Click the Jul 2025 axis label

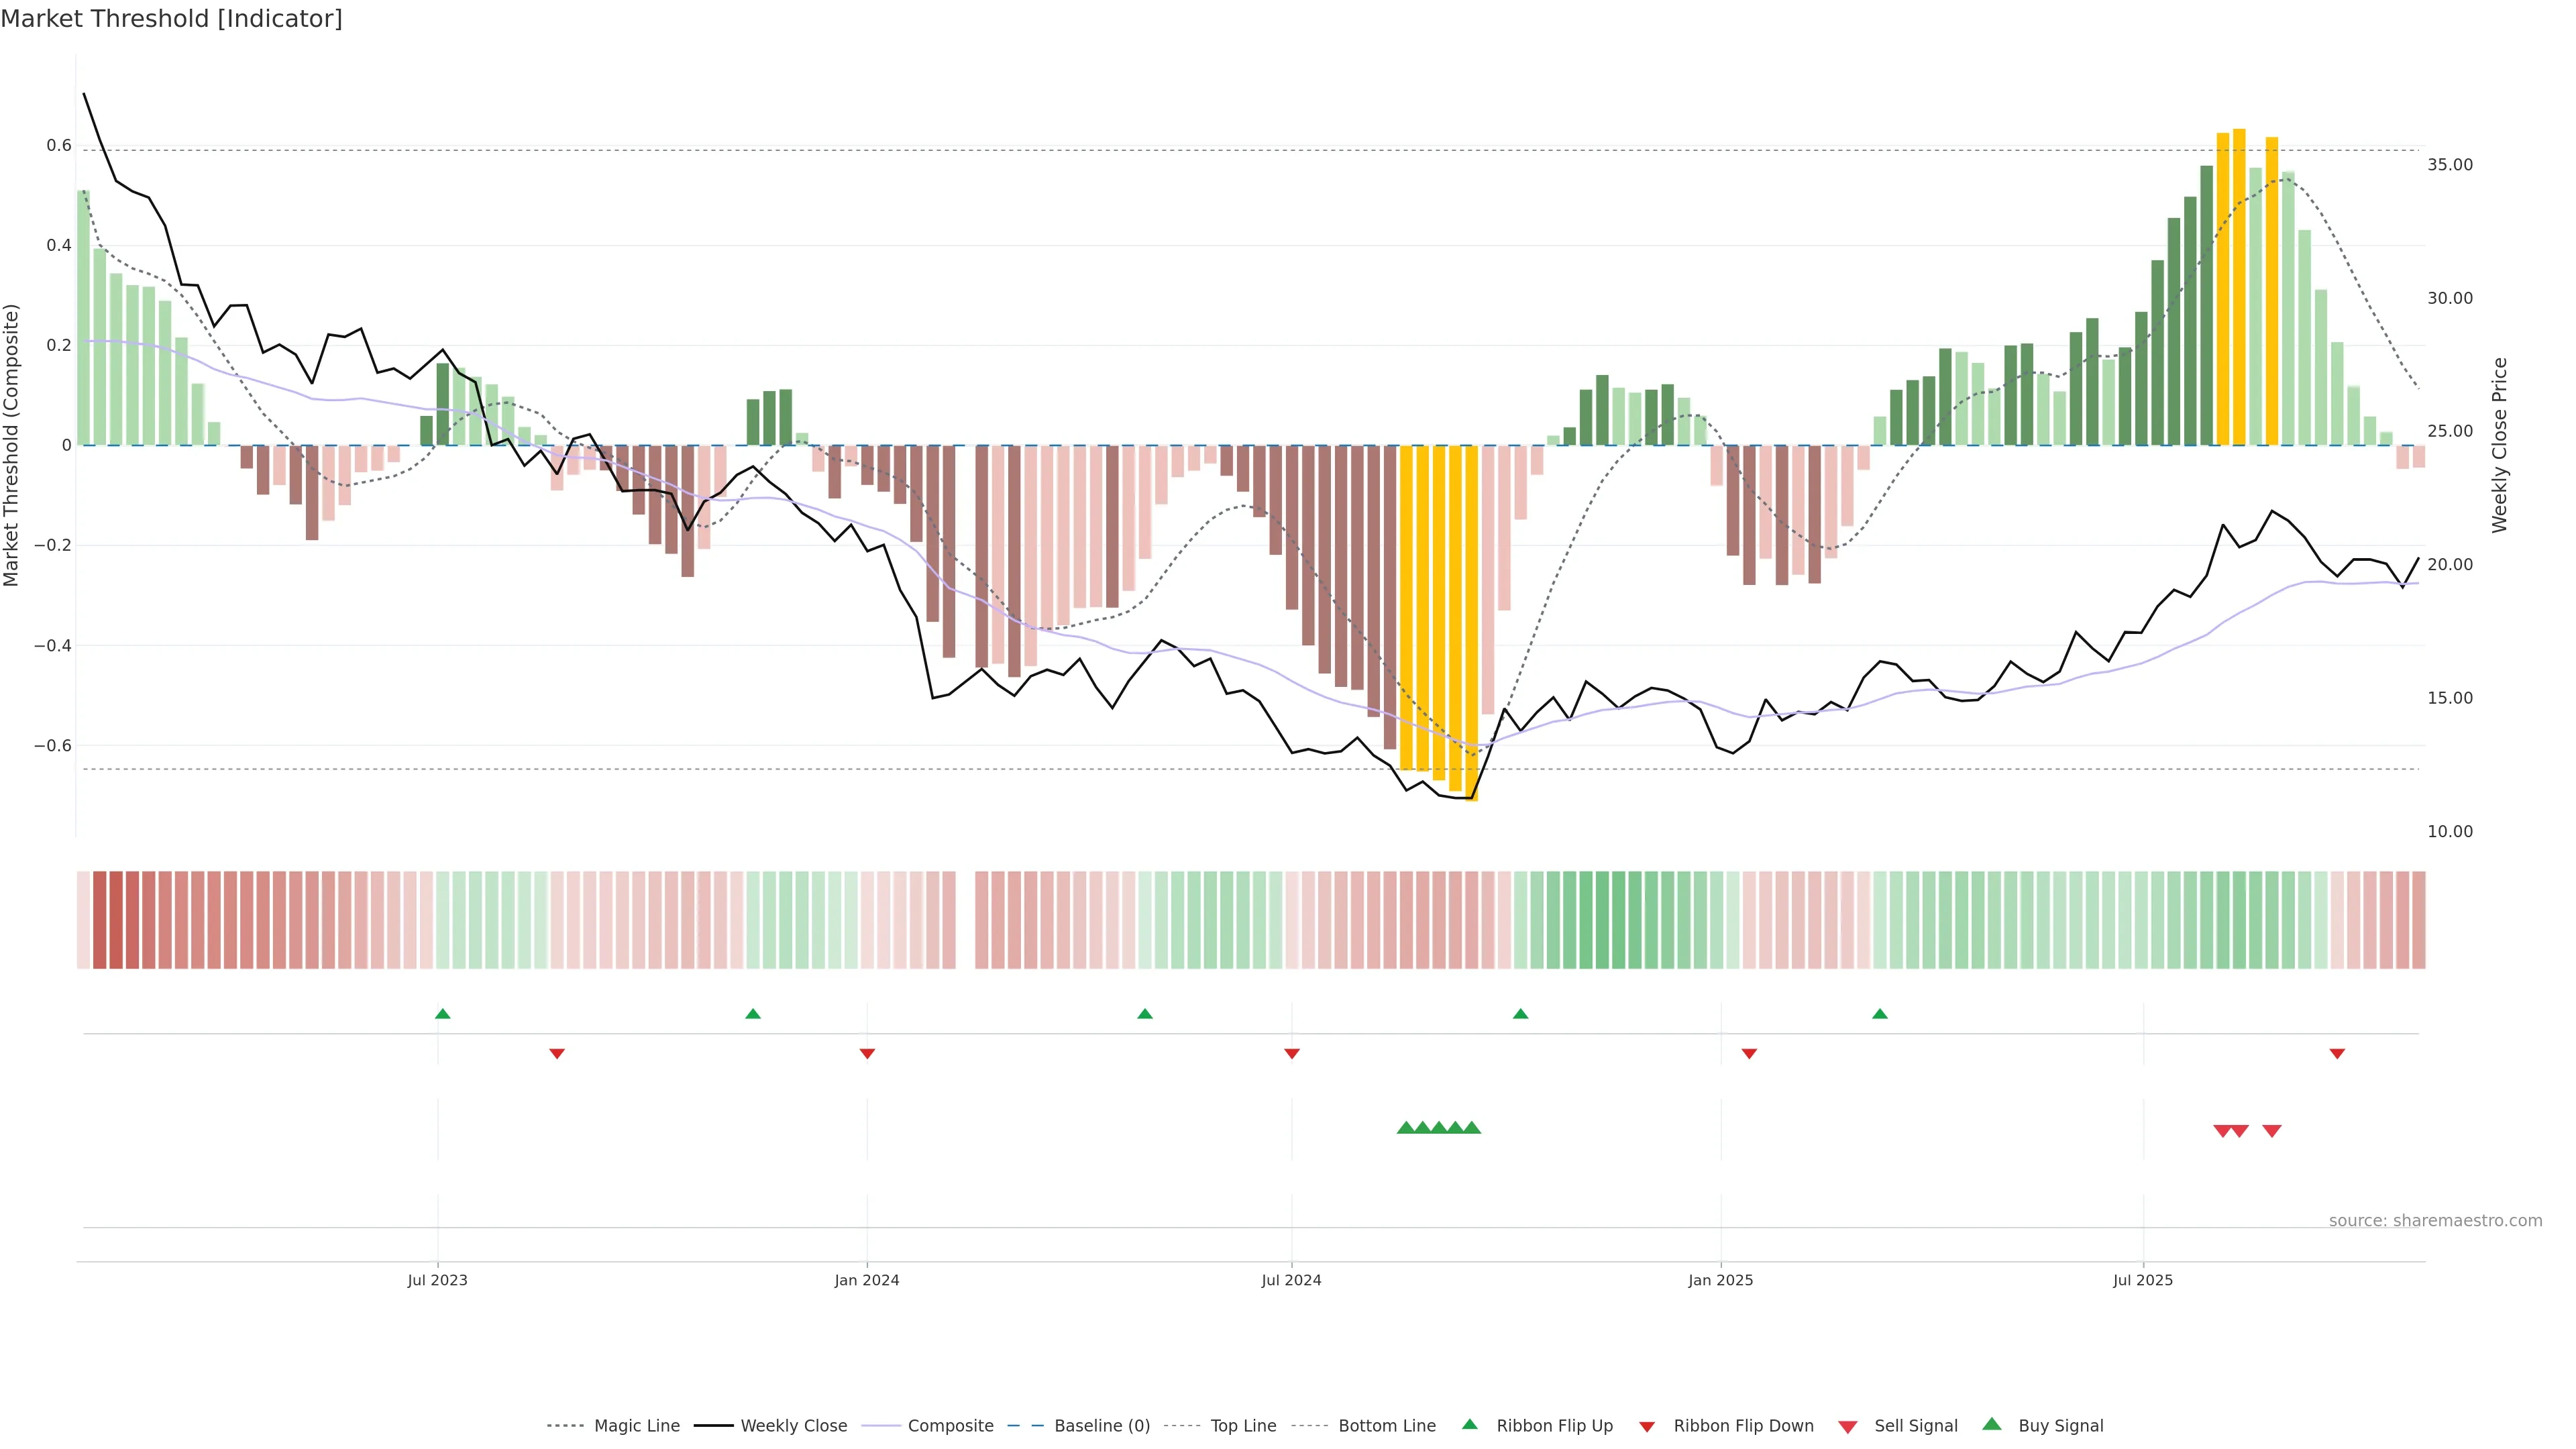[x=2143, y=1280]
